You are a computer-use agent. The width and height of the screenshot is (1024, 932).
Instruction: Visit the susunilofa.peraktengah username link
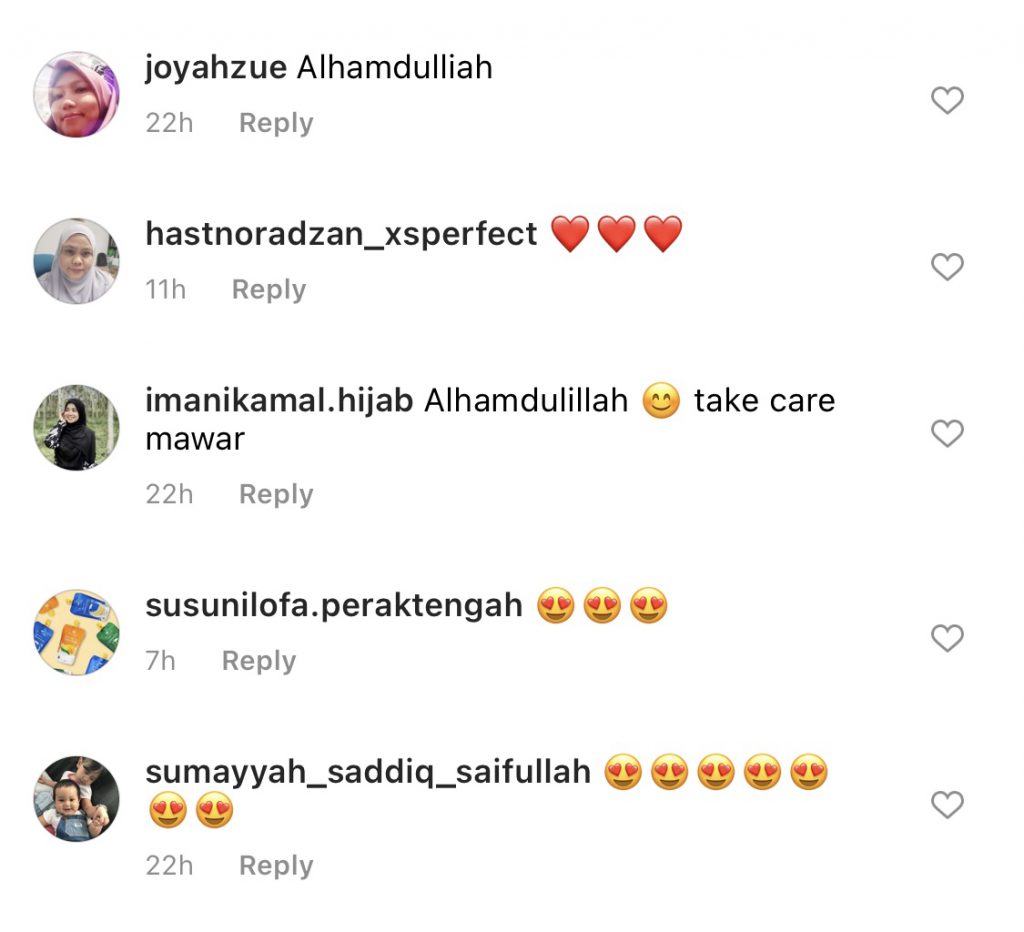point(334,606)
